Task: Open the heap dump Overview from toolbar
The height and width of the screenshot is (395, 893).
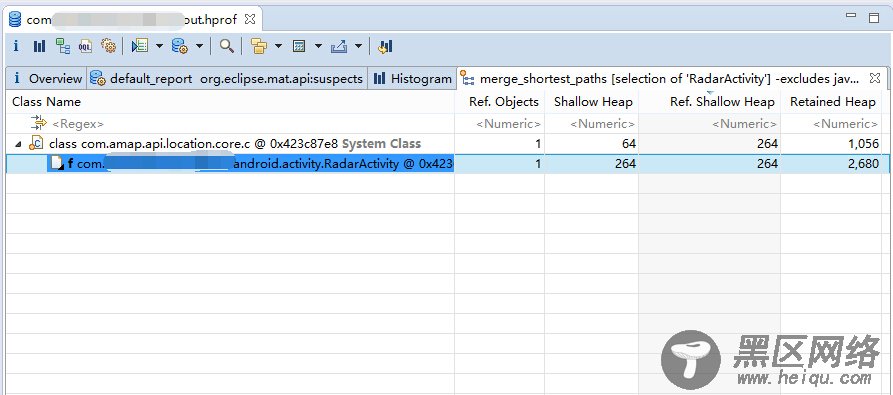Action: 16,46
